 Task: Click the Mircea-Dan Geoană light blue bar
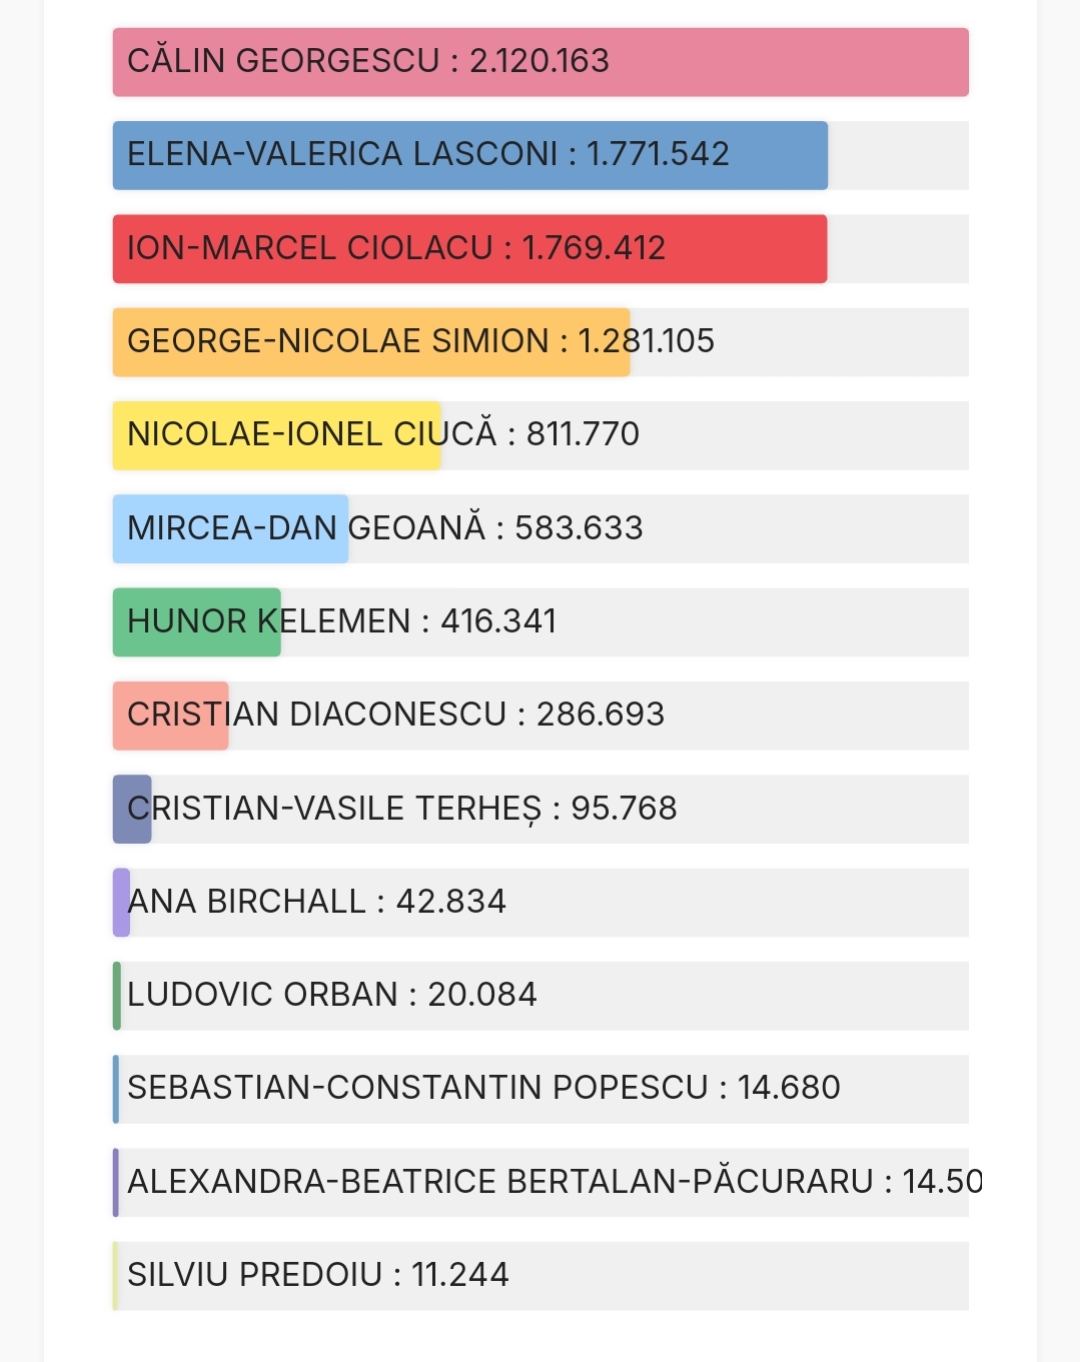[x=231, y=529]
